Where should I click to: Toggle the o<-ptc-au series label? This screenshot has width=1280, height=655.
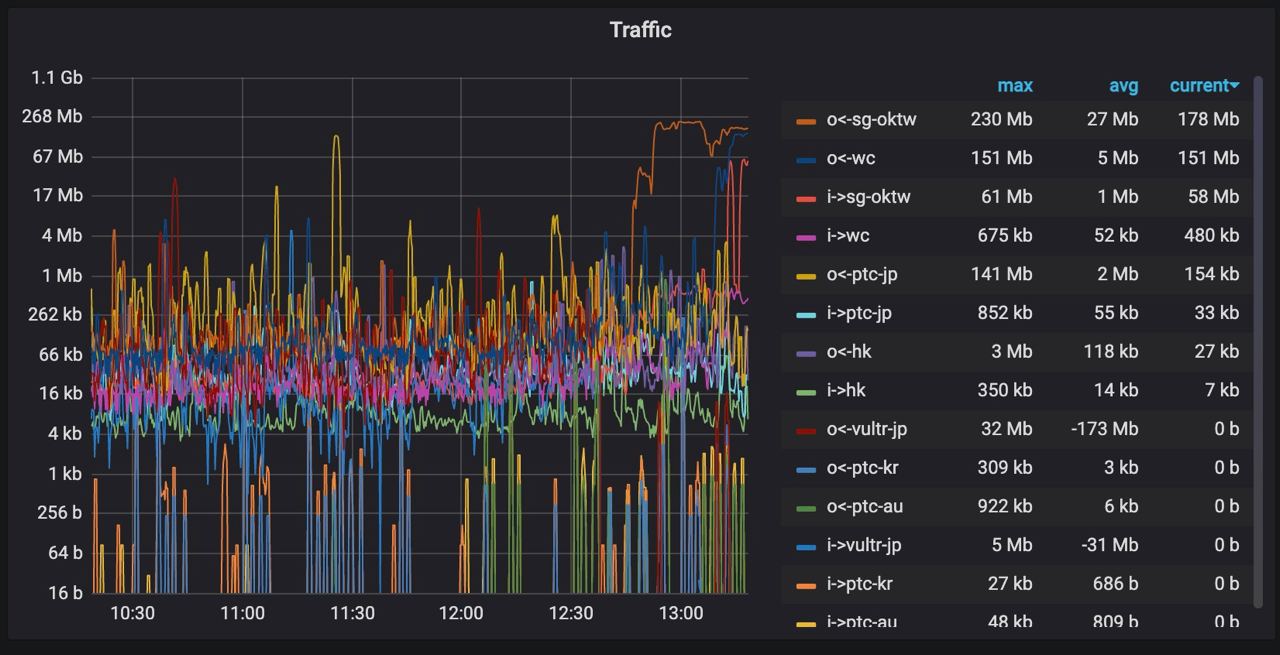point(864,506)
